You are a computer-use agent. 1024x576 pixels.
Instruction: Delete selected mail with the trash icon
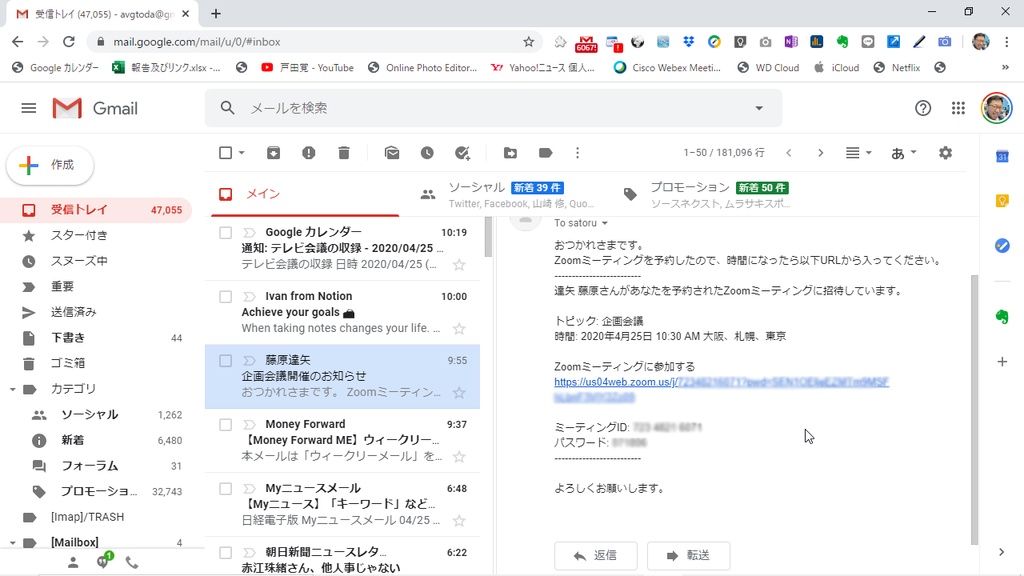click(344, 153)
